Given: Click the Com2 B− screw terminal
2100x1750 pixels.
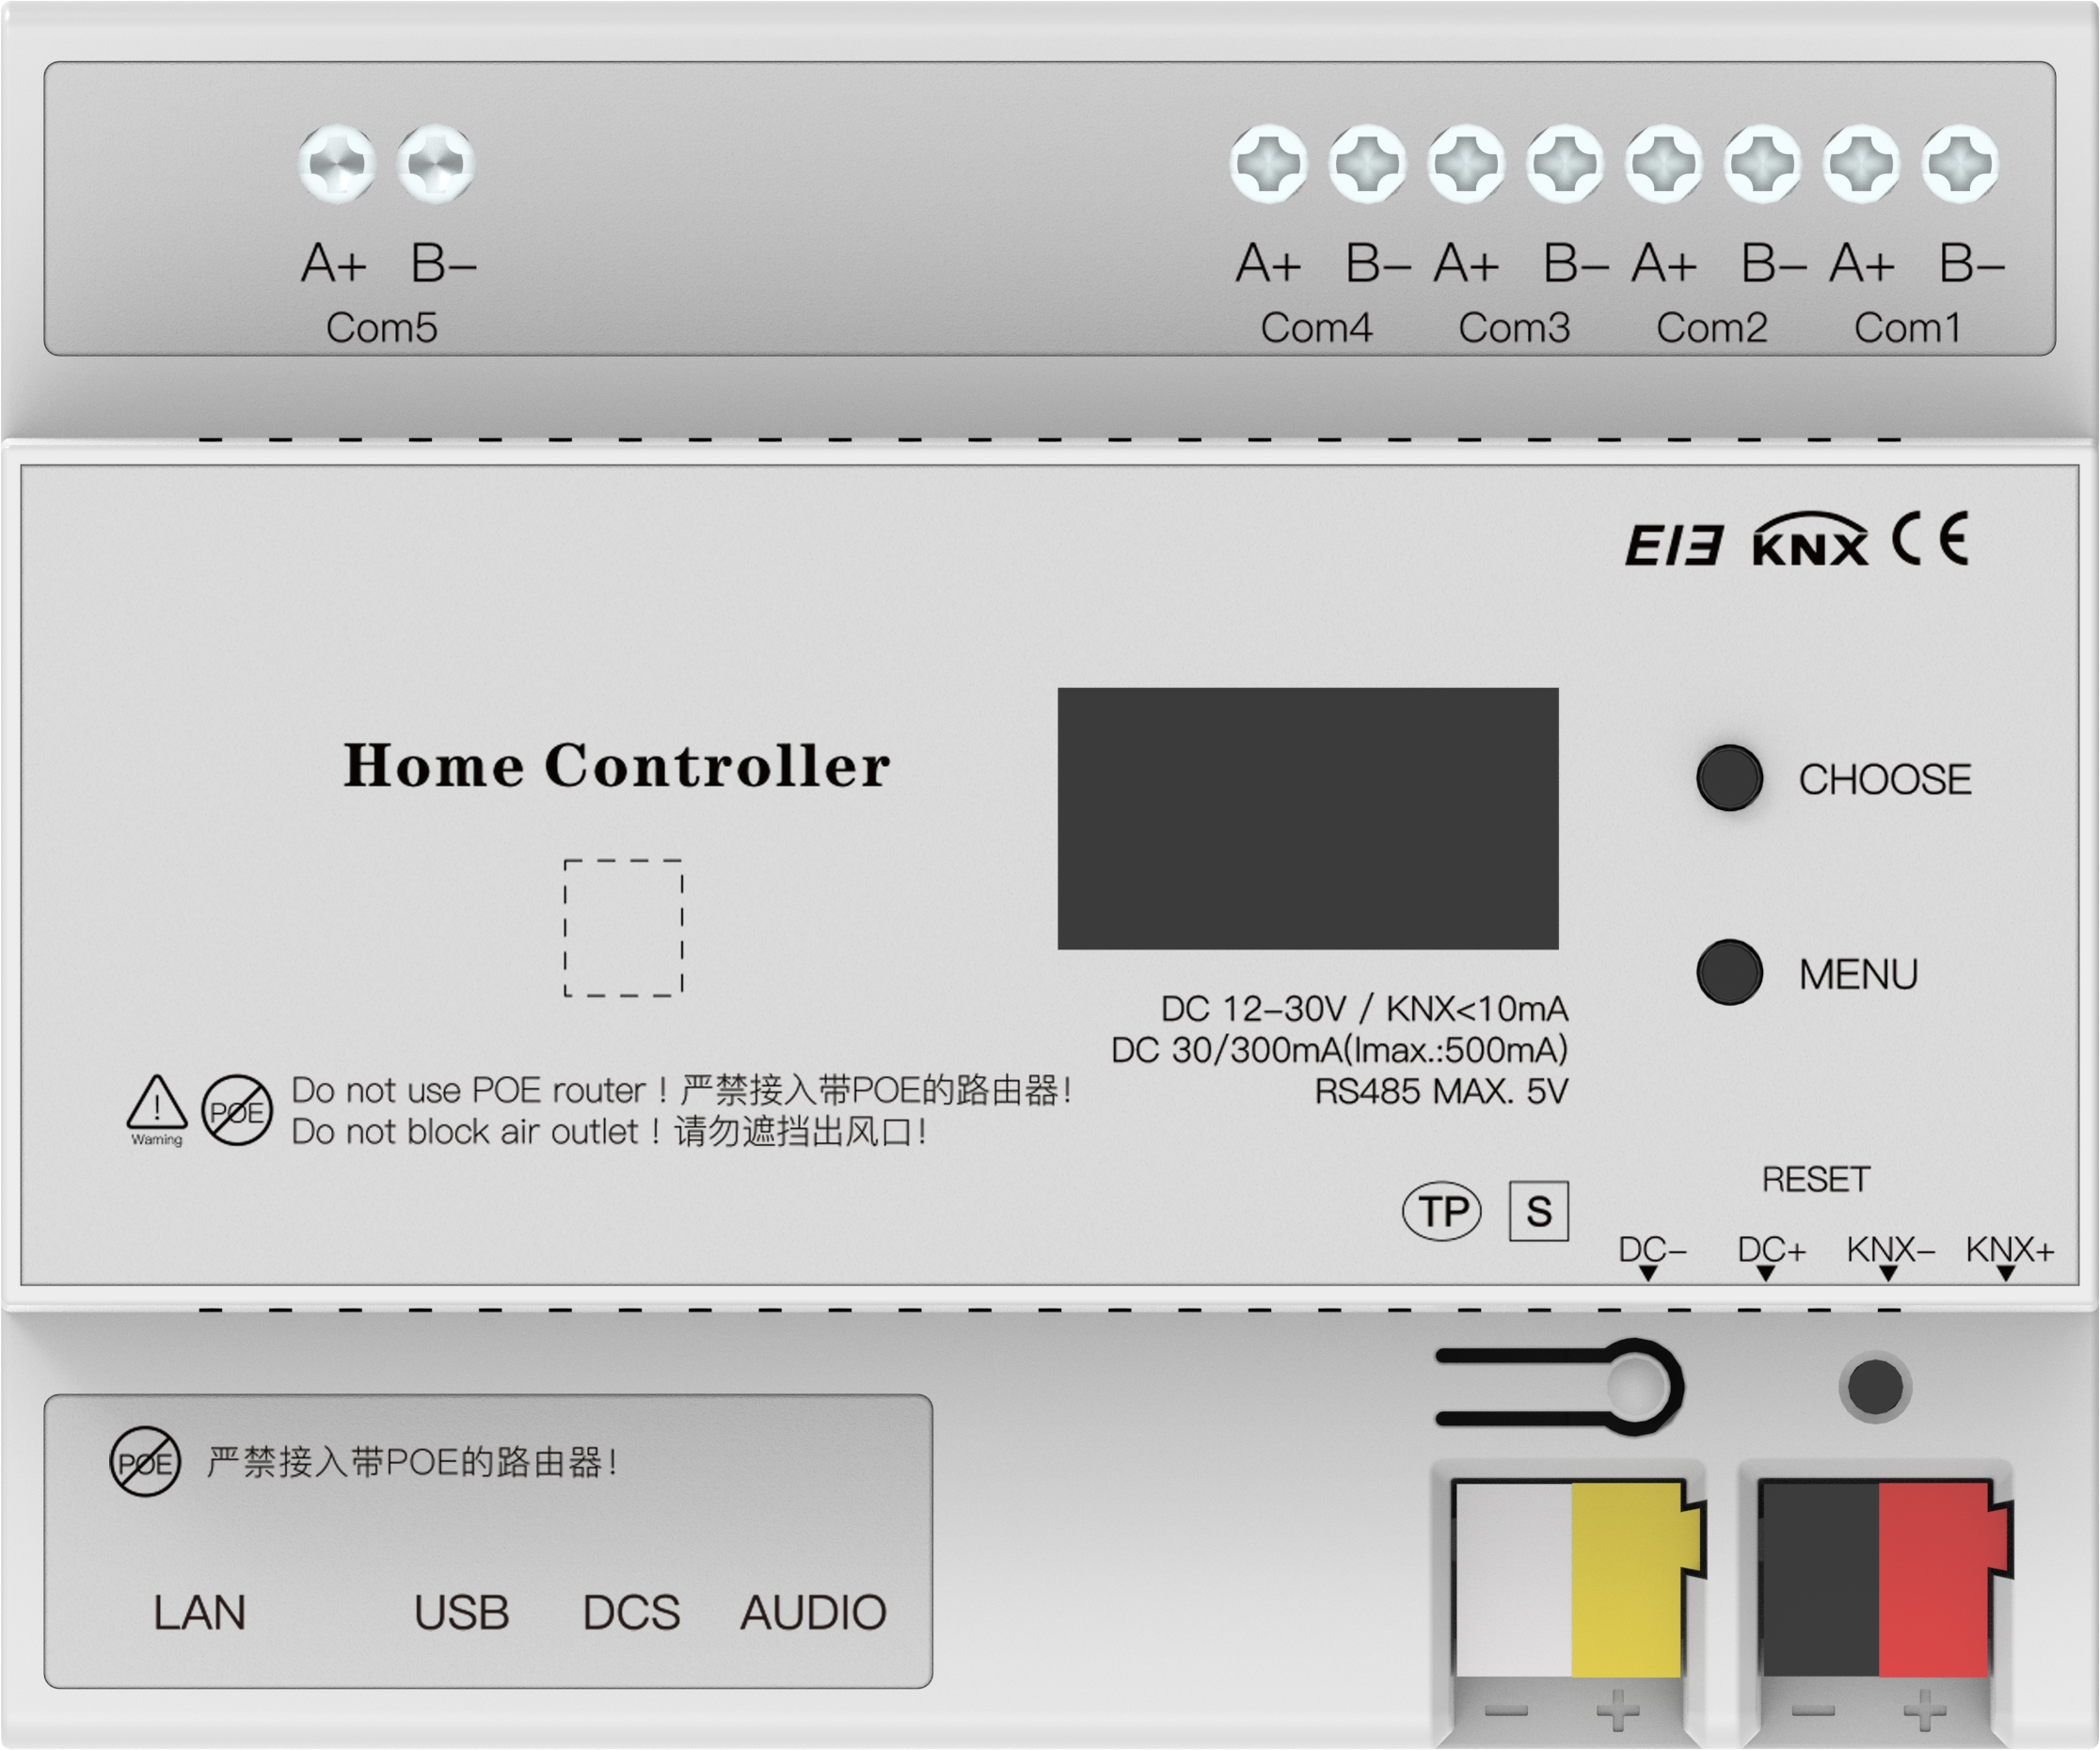Looking at the screenshot, I should pyautogui.click(x=1764, y=164).
